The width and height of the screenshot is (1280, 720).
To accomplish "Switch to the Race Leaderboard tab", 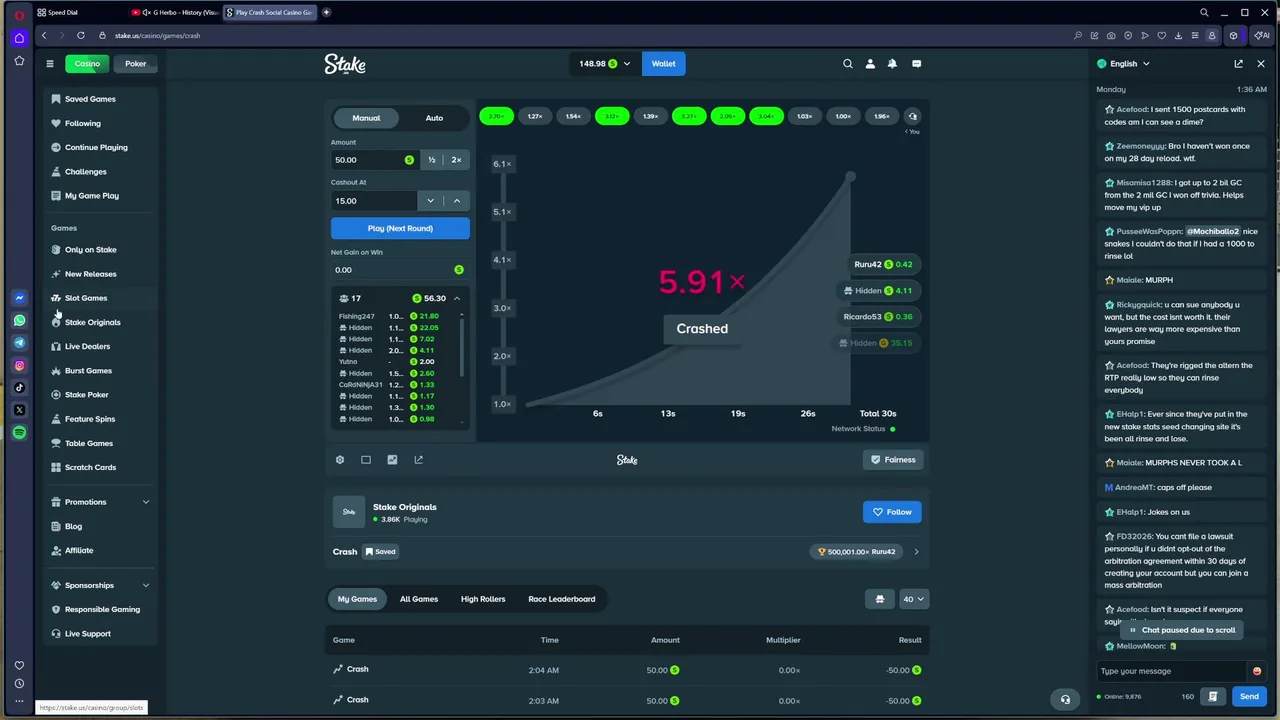I will tap(562, 599).
